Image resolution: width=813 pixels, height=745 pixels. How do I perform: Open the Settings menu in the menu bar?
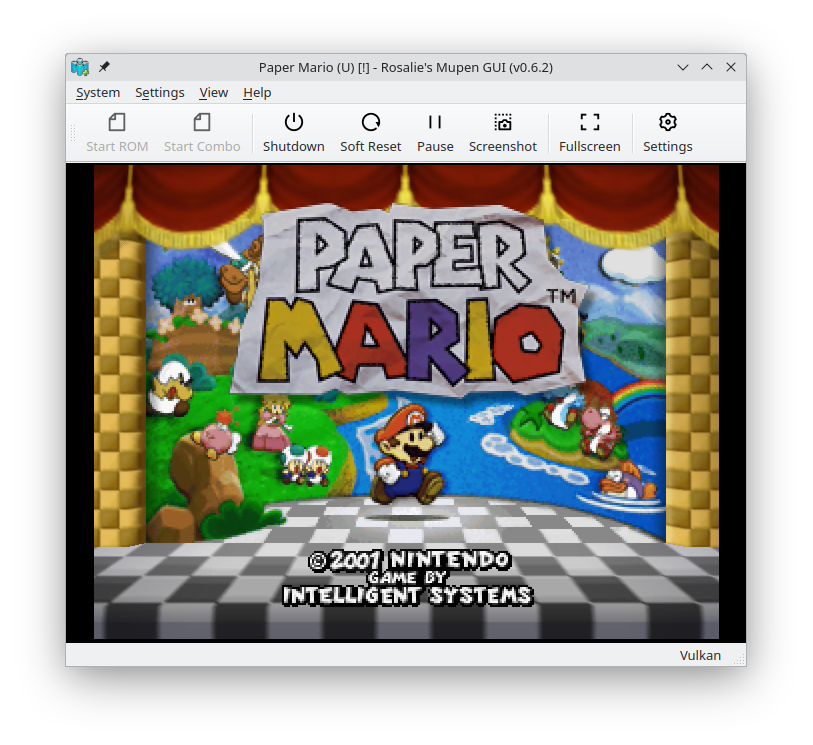point(160,93)
